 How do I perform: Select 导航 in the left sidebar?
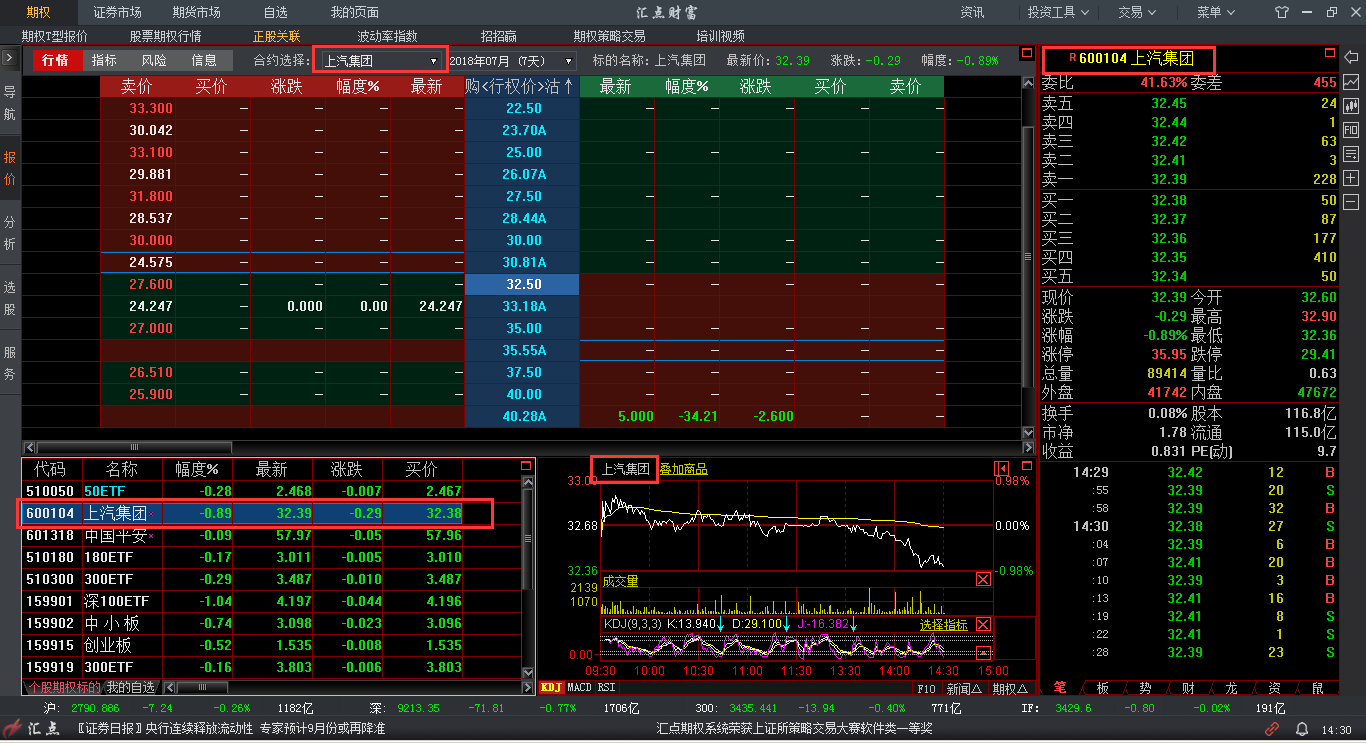tap(9, 103)
